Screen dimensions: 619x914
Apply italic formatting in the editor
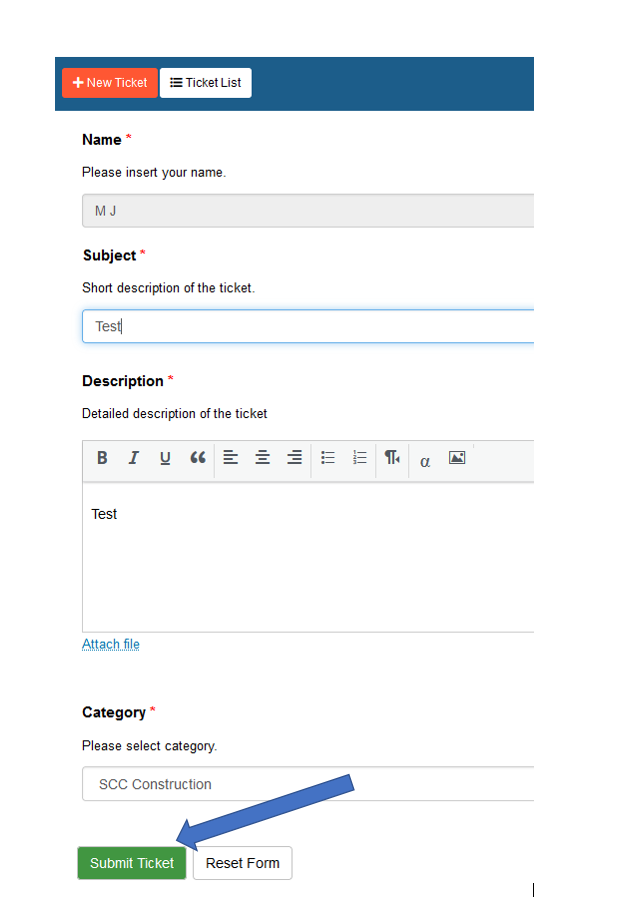coord(133,458)
